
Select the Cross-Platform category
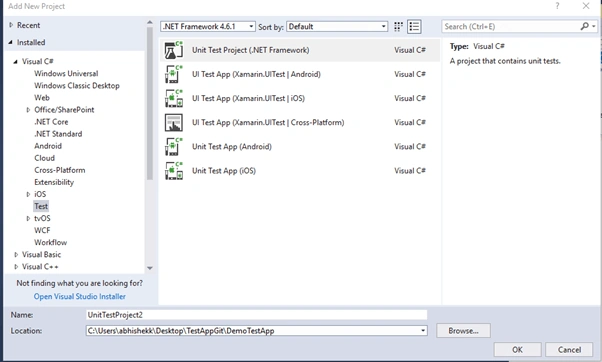[x=60, y=170]
